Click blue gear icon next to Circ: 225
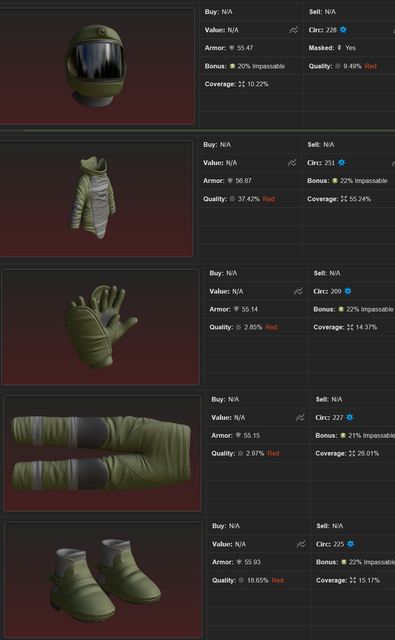Viewport: 395px width, 640px height. 351,544
